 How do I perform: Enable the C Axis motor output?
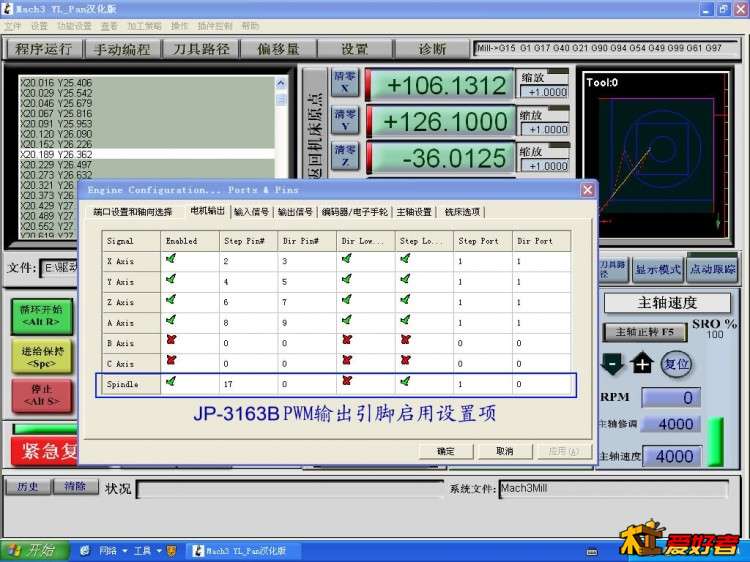coord(171,360)
